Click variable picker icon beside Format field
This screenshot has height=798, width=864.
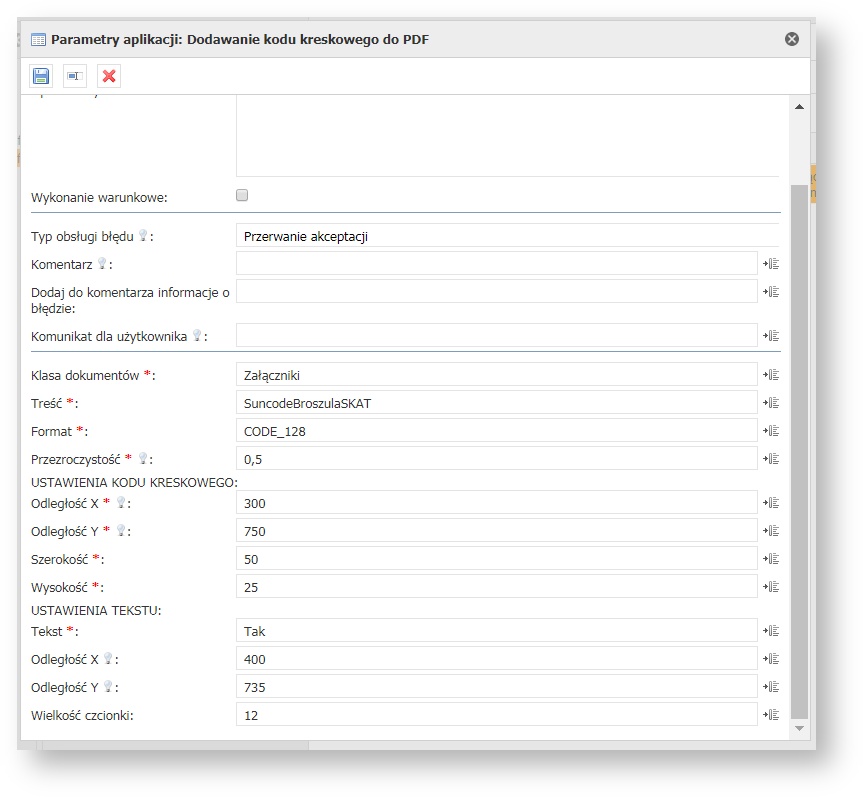click(x=771, y=431)
